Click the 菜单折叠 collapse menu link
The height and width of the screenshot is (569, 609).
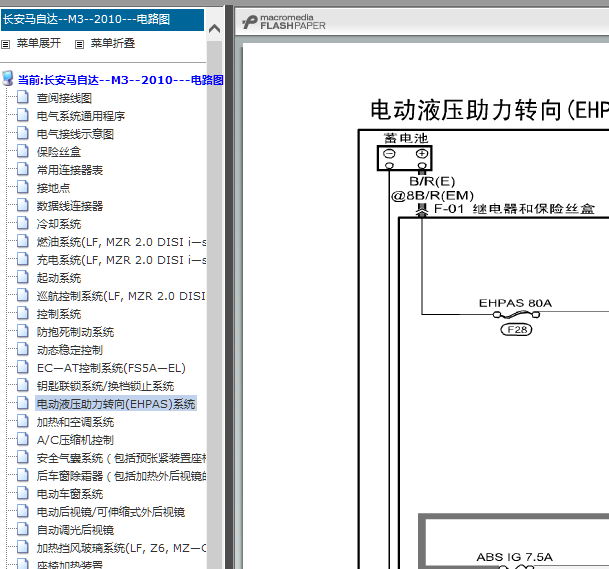[113, 43]
